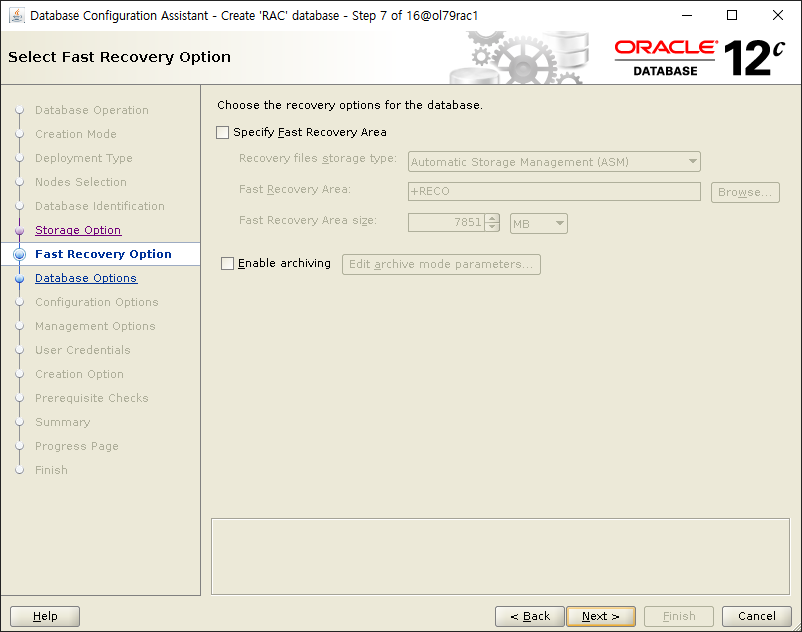Go to the Storage Option step

tap(78, 230)
